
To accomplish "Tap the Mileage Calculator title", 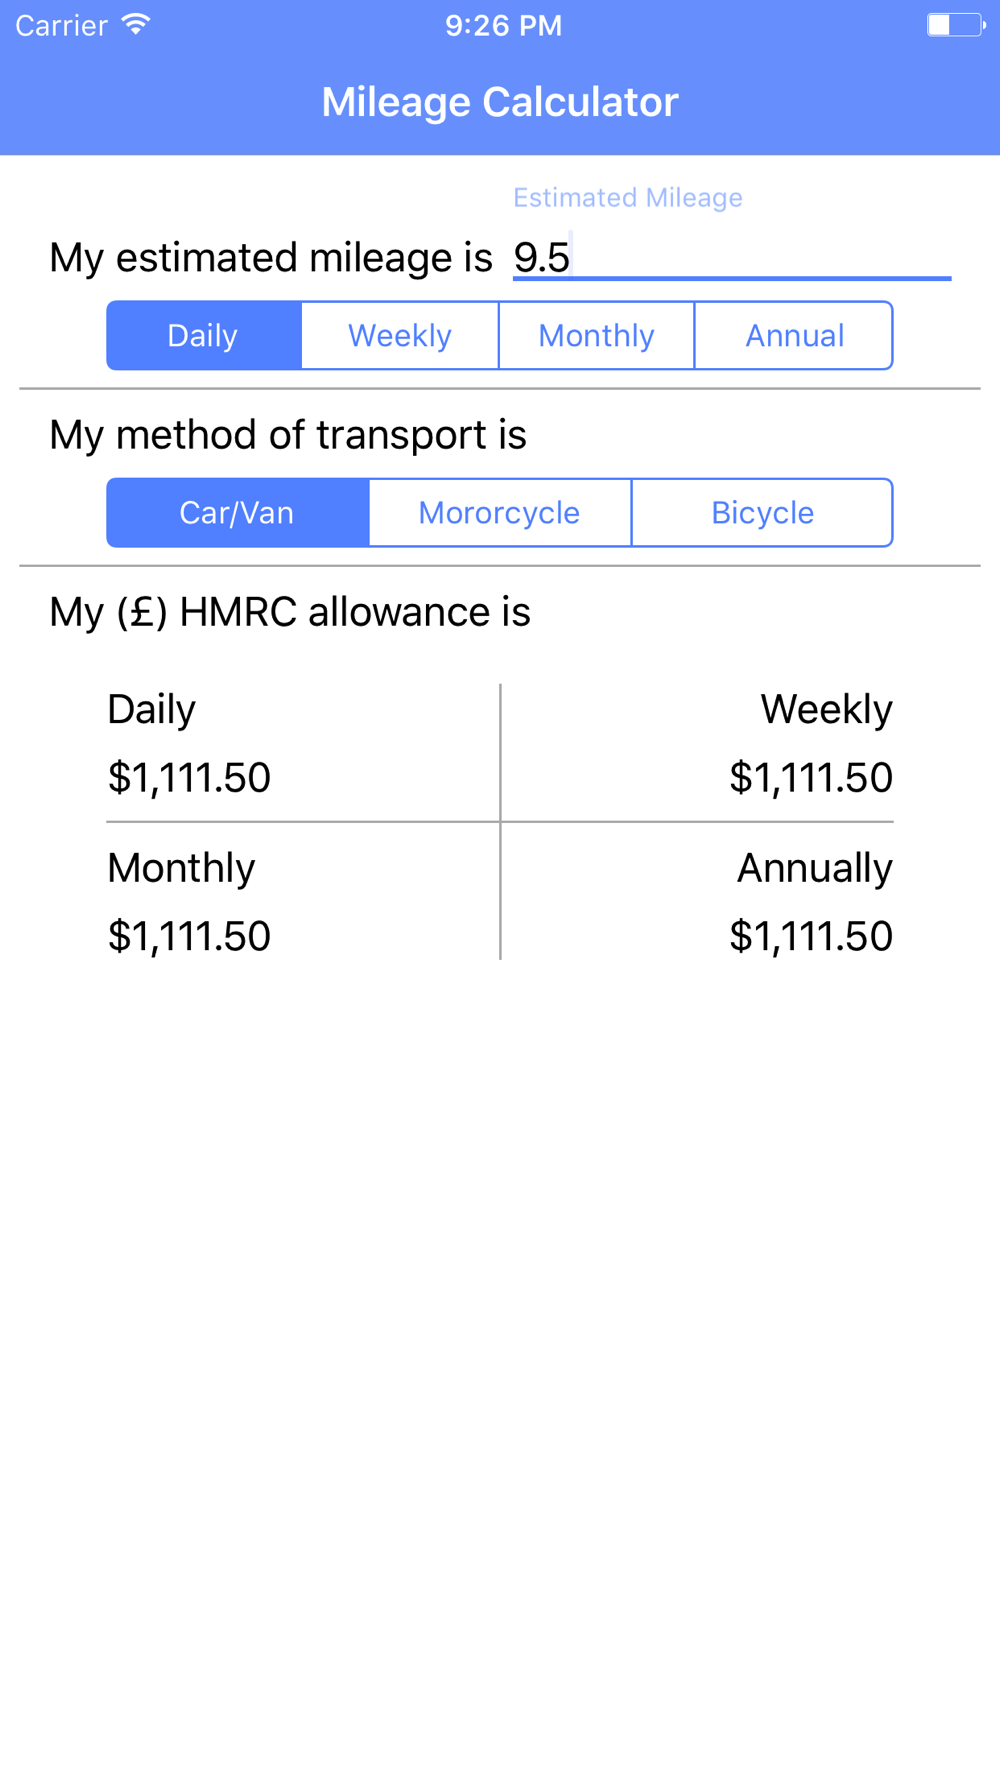I will tap(500, 102).
